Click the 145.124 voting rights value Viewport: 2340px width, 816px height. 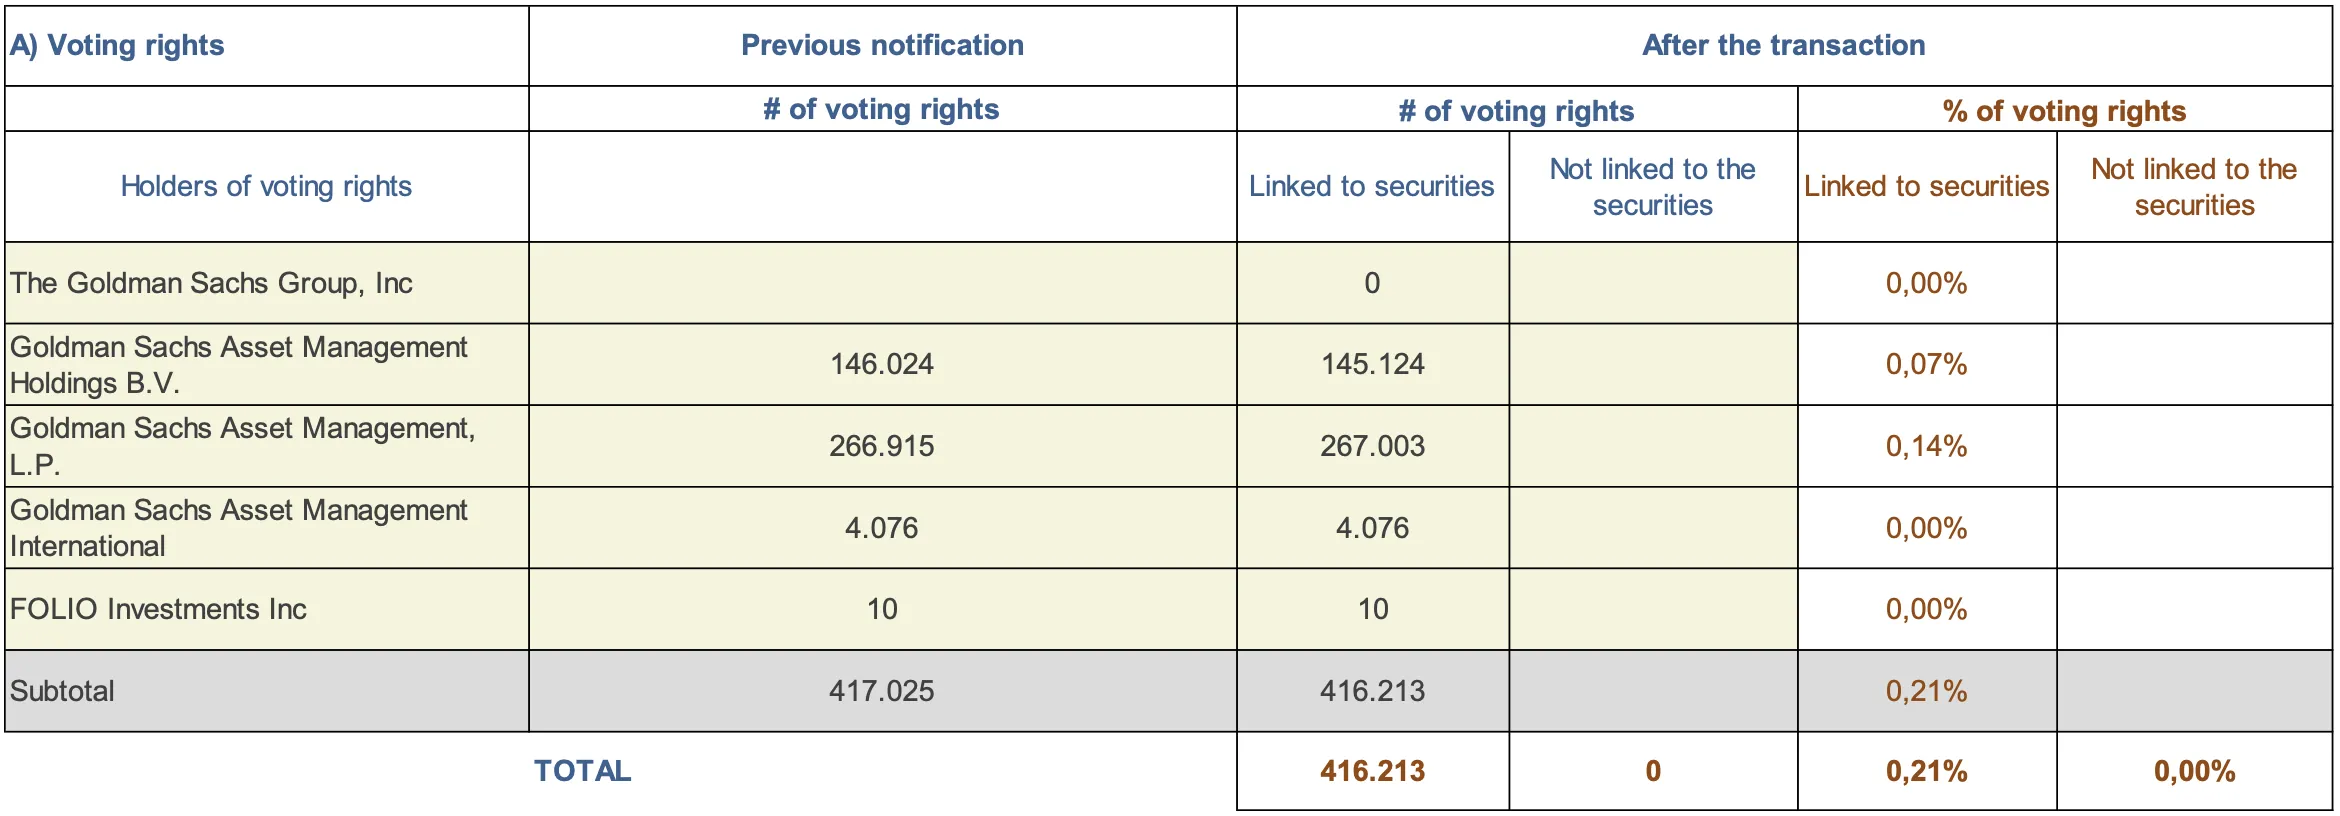point(1372,364)
